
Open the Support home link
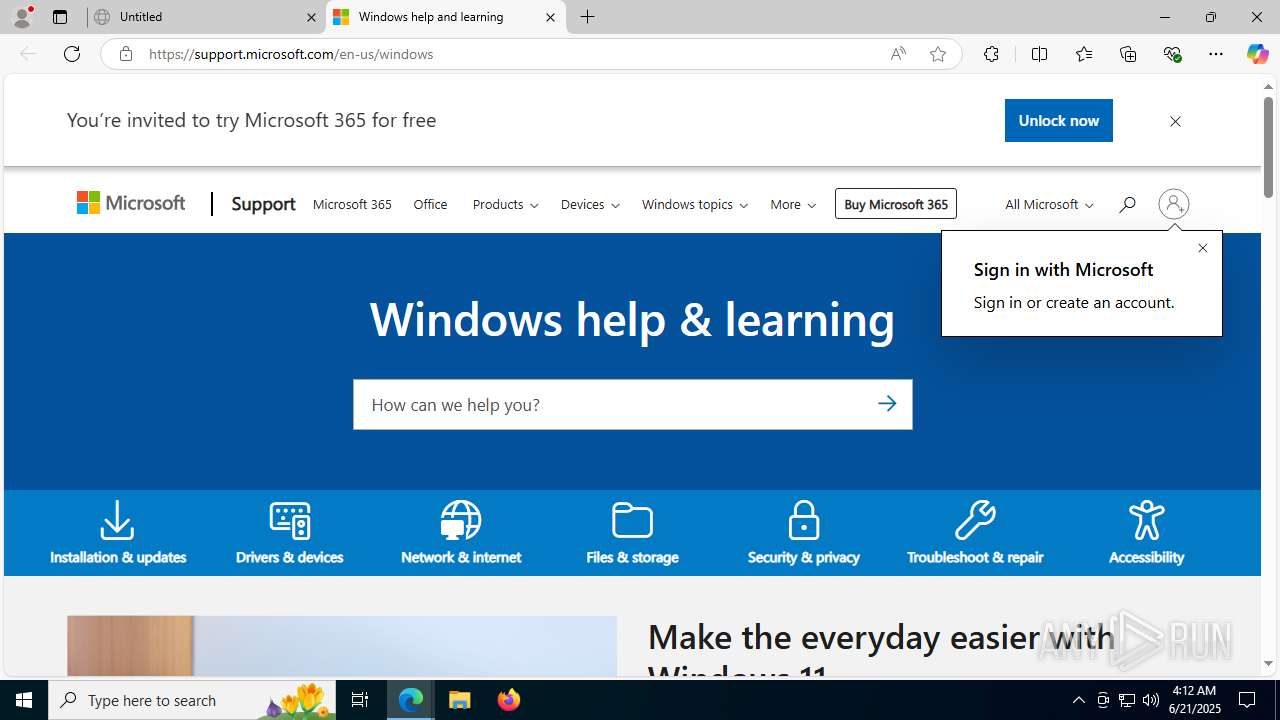(263, 204)
